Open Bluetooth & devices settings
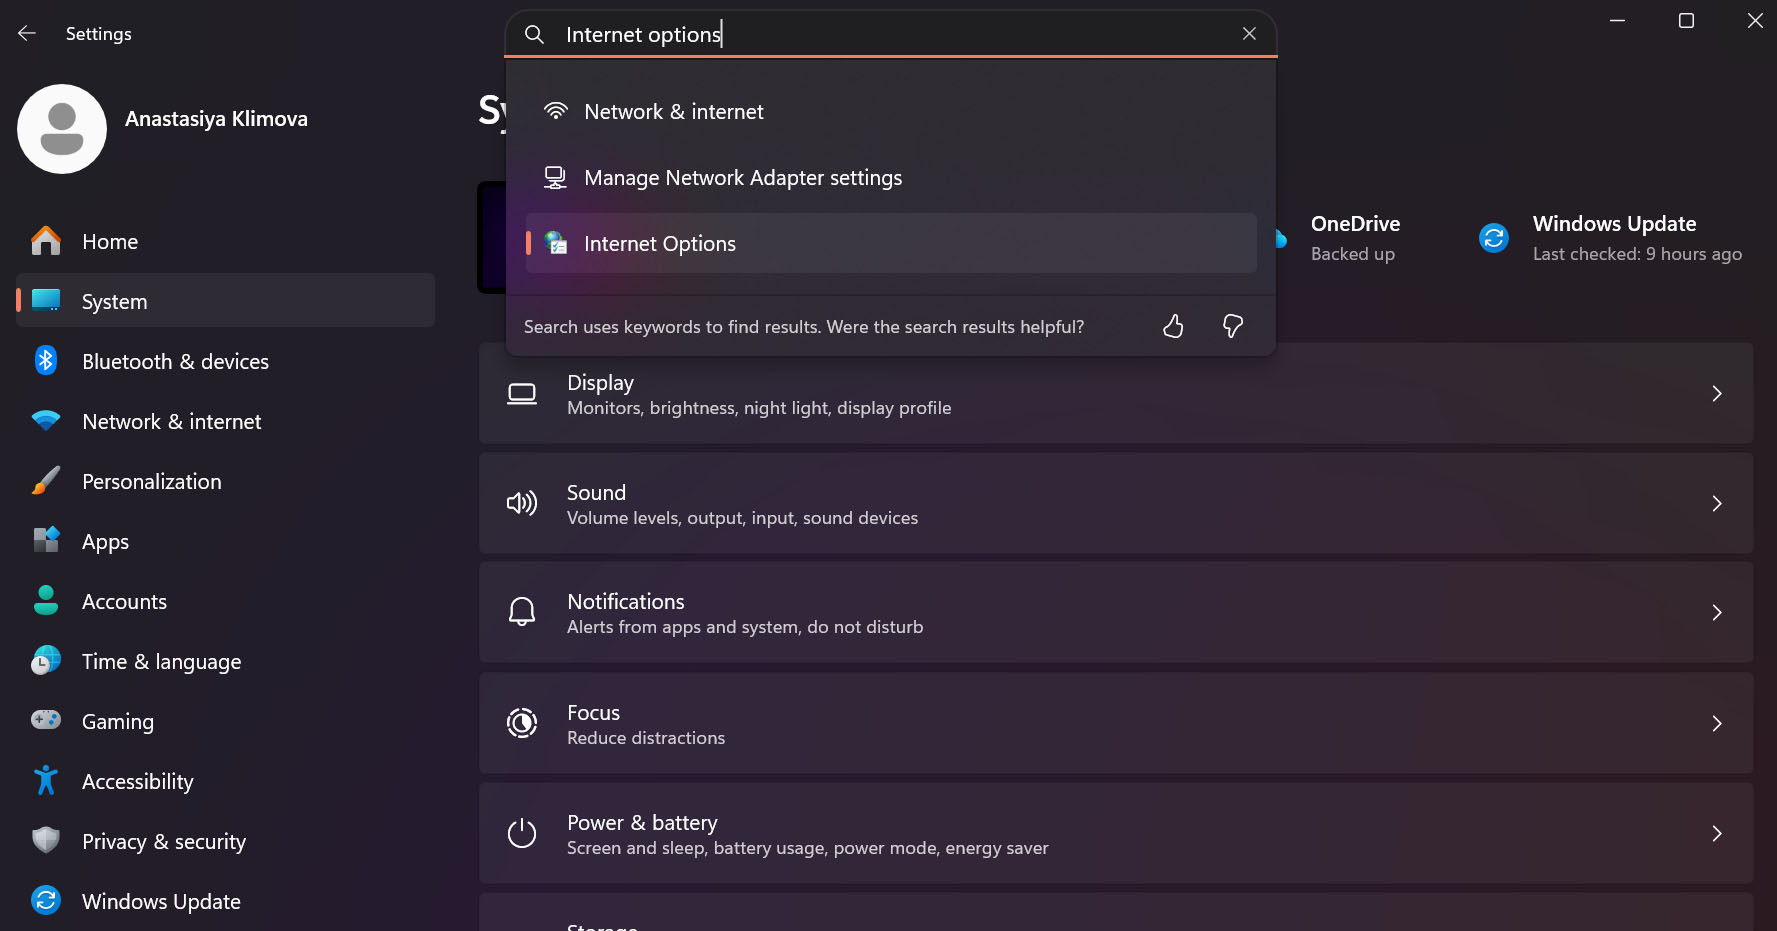The image size is (1777, 931). 226,361
